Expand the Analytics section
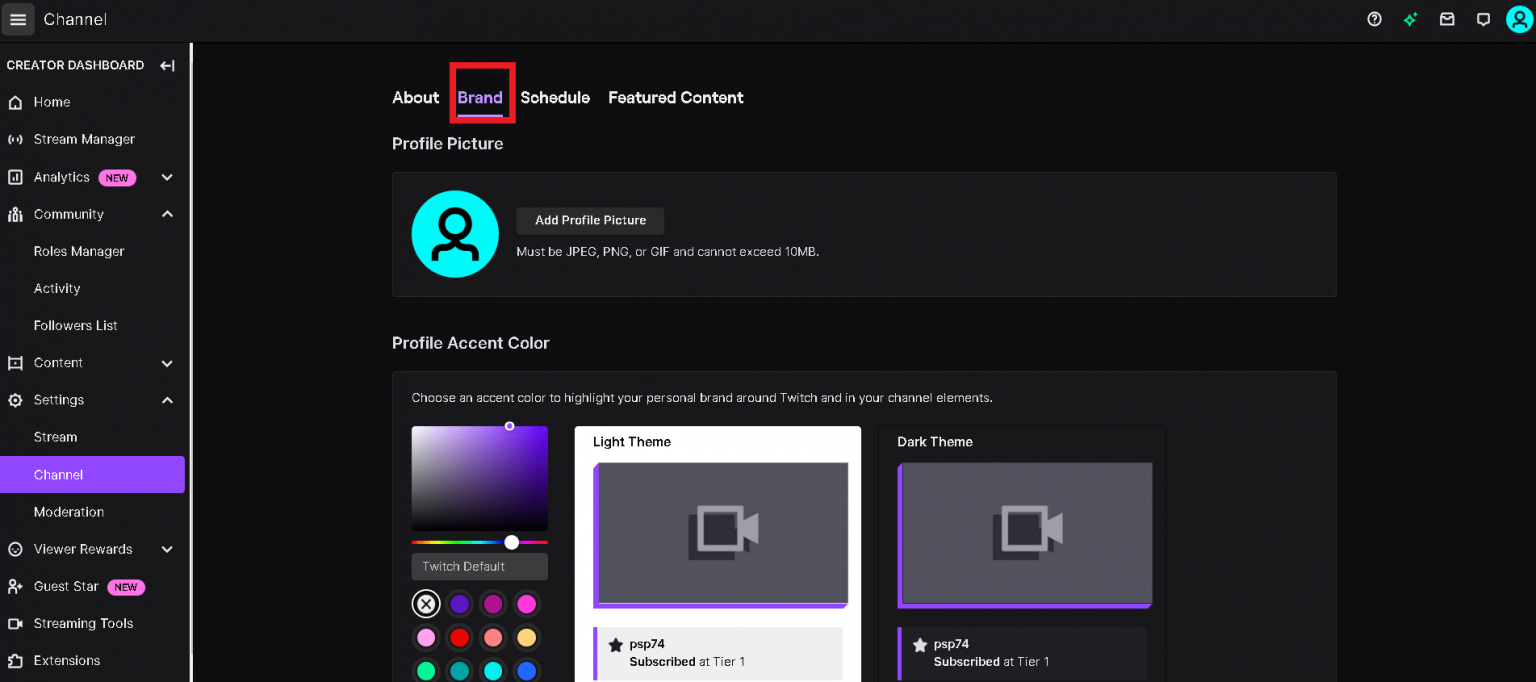This screenshot has width=1536, height=682. click(x=167, y=177)
